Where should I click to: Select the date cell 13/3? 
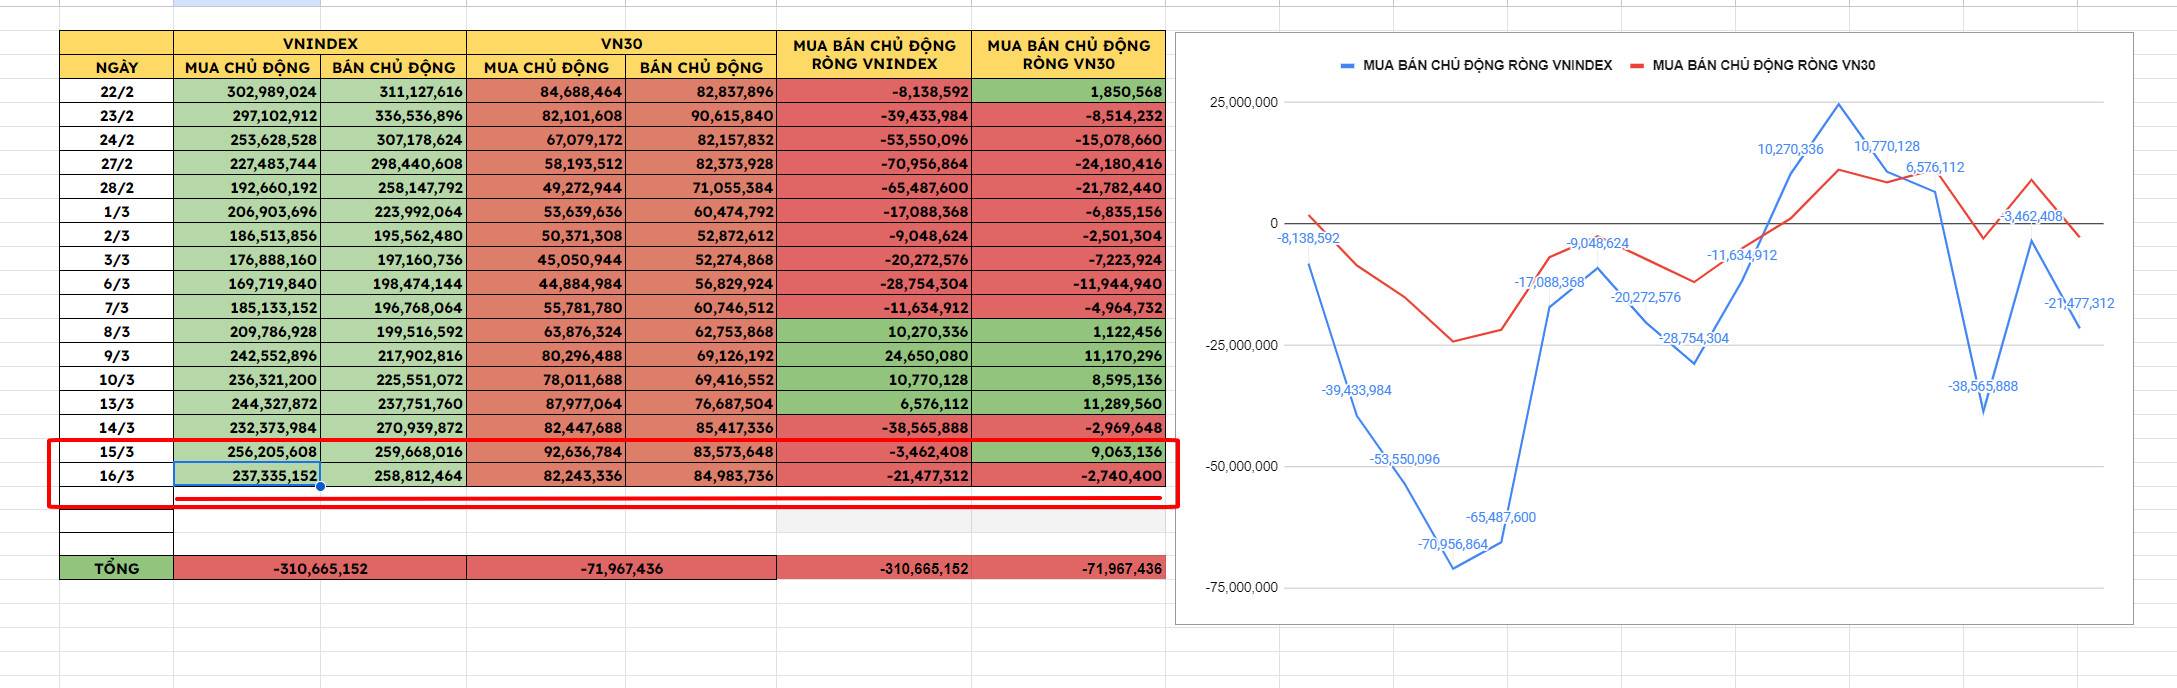coord(116,403)
